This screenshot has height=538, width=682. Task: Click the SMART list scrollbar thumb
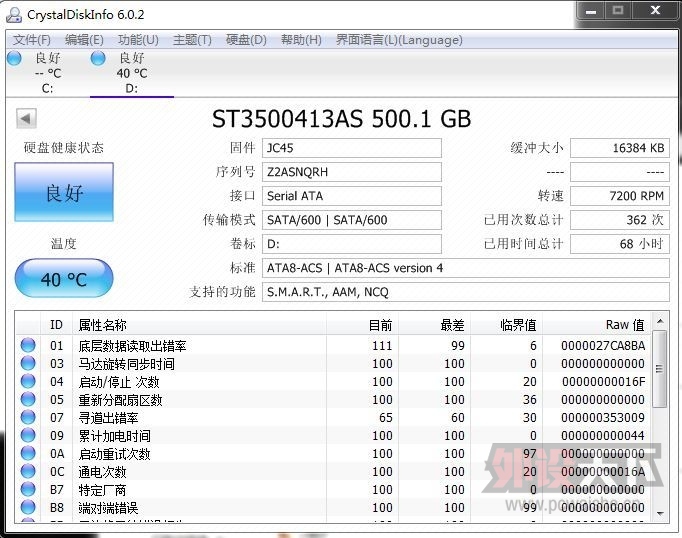coord(660,369)
